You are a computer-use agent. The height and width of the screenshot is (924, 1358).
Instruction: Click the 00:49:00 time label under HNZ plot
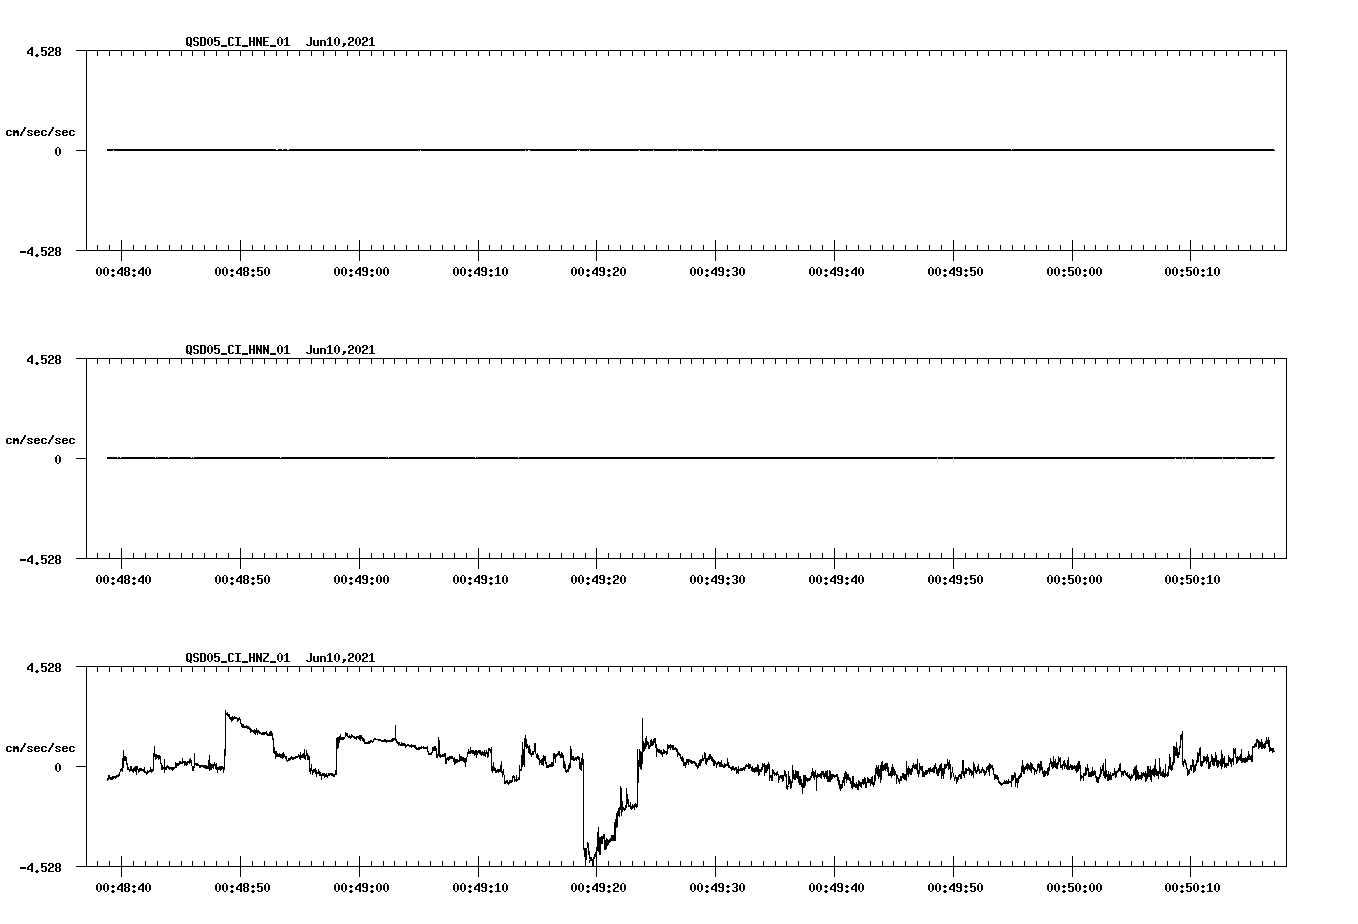click(361, 887)
